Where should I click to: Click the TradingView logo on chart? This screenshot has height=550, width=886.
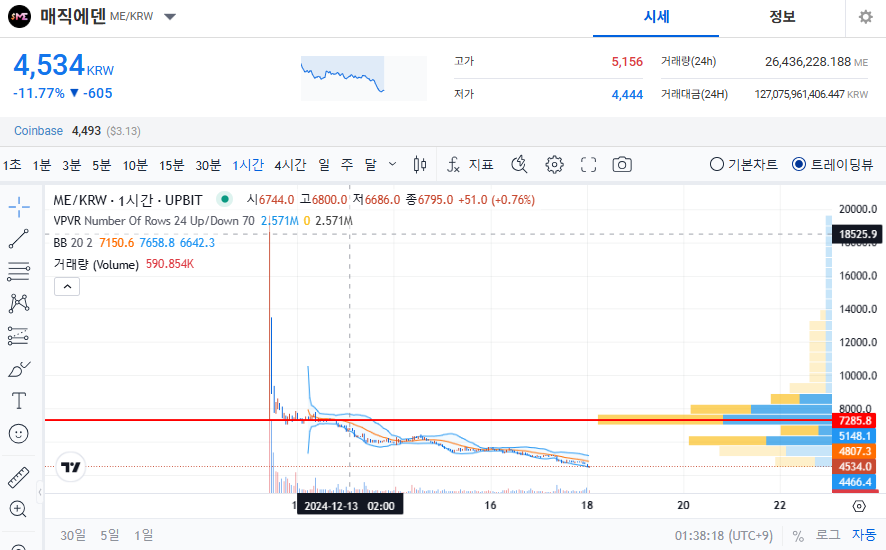71,467
